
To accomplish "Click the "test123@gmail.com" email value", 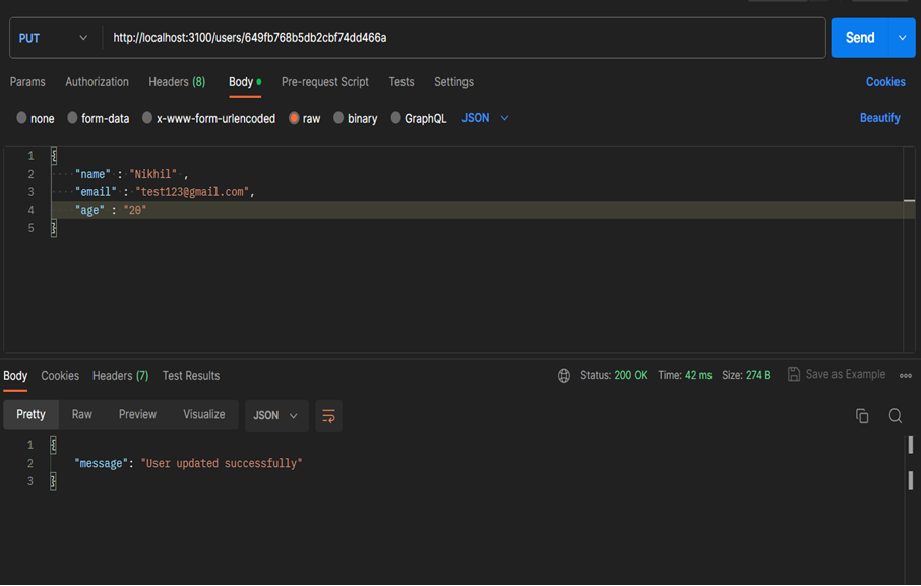I will 192,192.
